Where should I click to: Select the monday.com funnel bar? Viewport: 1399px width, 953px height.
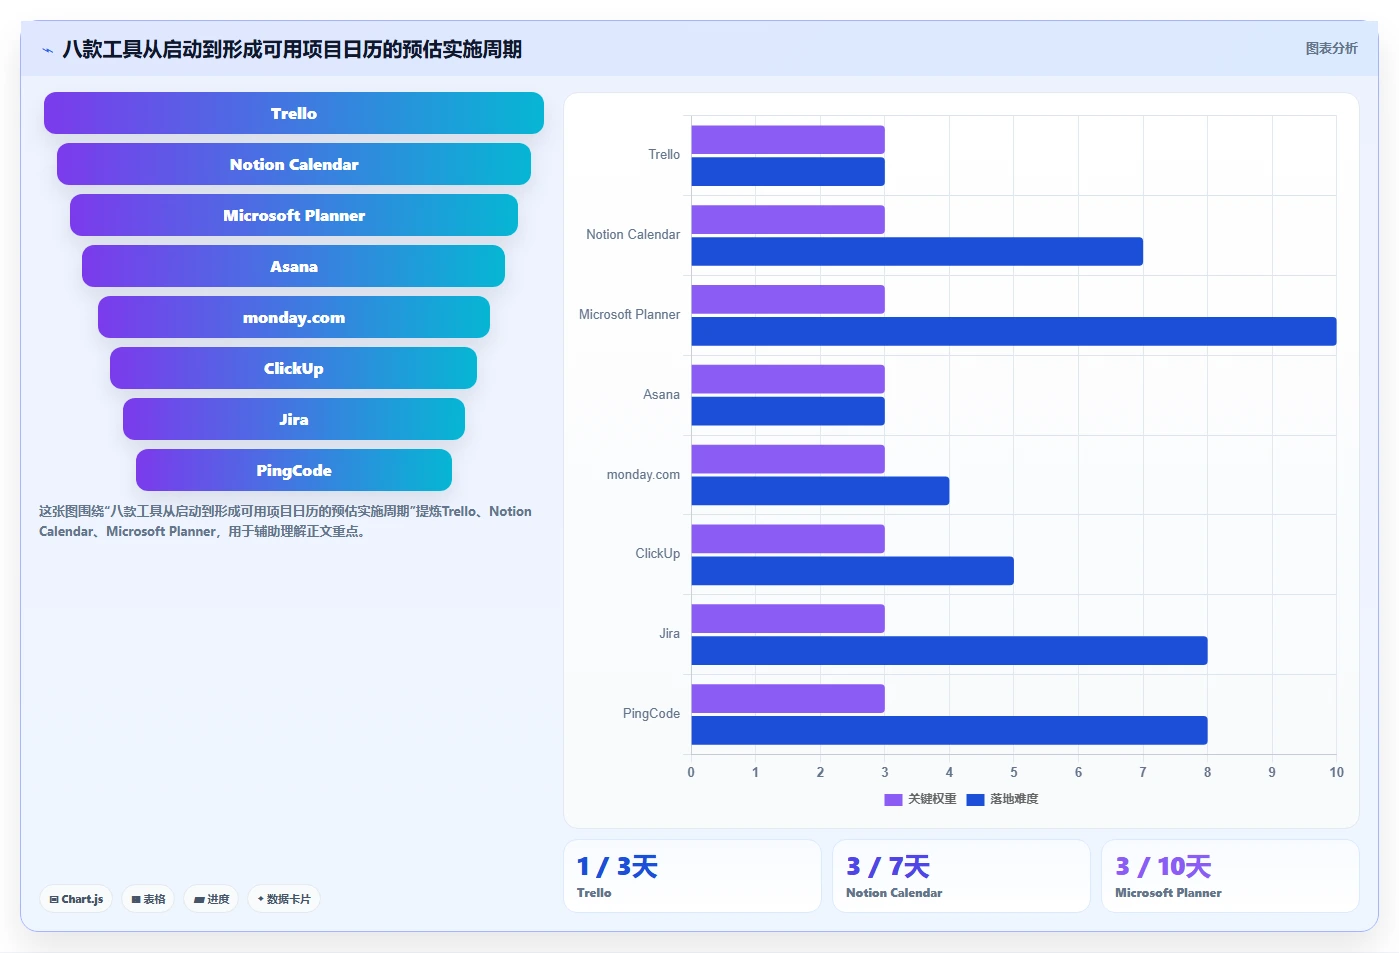[x=294, y=317]
